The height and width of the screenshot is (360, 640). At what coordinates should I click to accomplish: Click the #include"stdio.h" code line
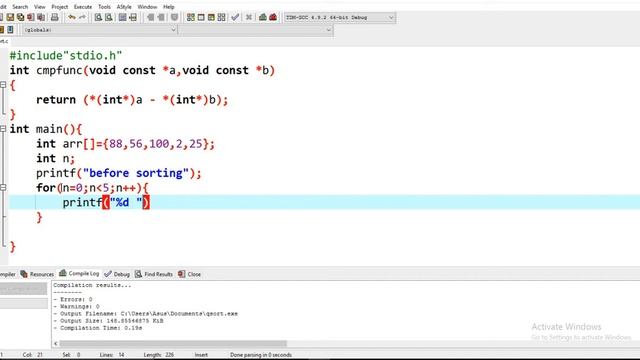click(66, 56)
